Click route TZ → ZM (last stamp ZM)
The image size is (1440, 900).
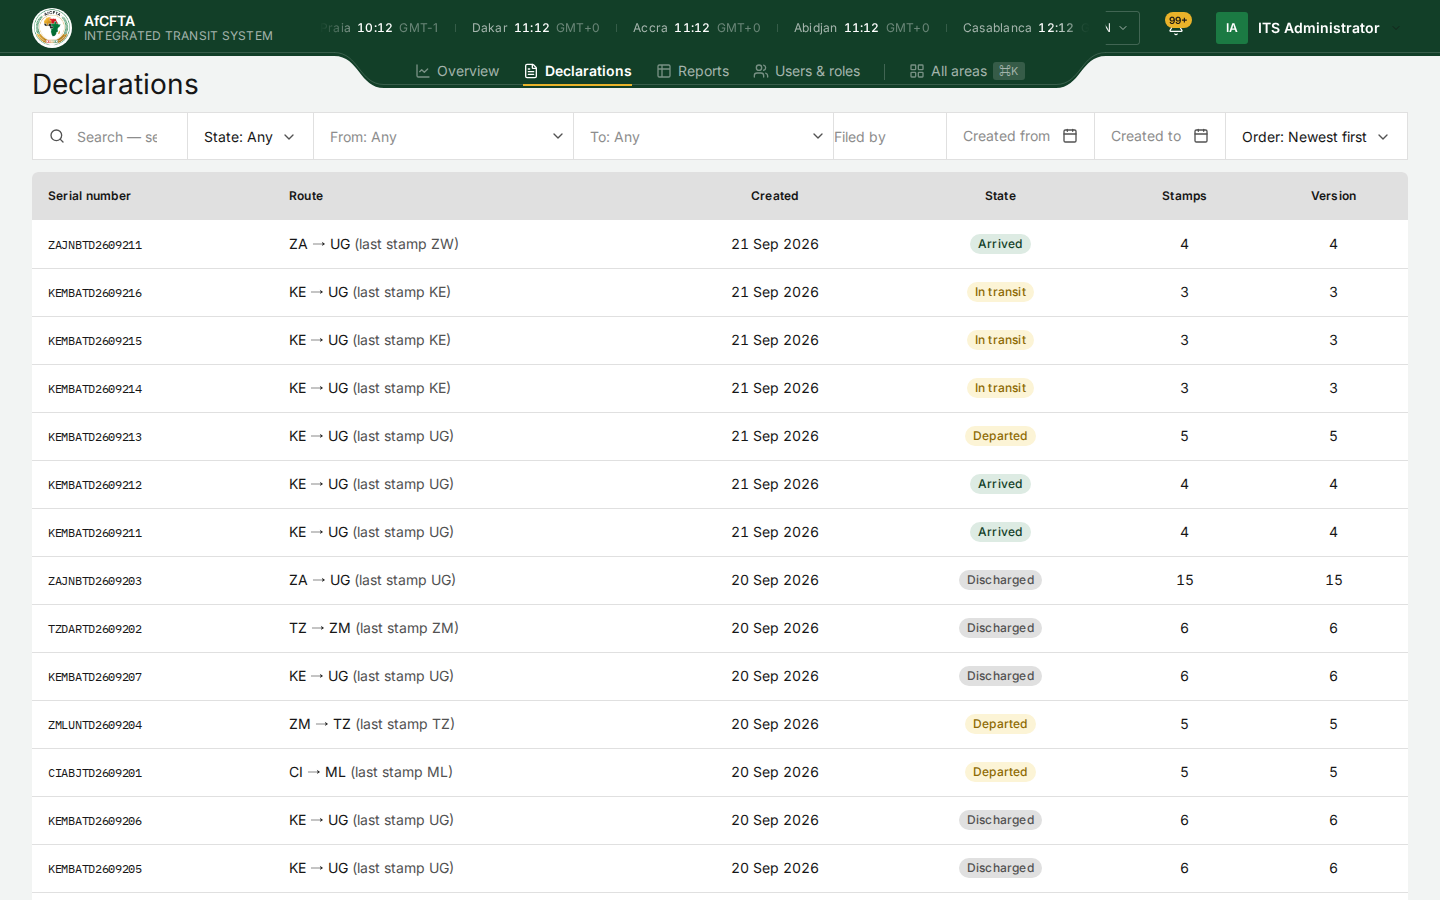374,628
